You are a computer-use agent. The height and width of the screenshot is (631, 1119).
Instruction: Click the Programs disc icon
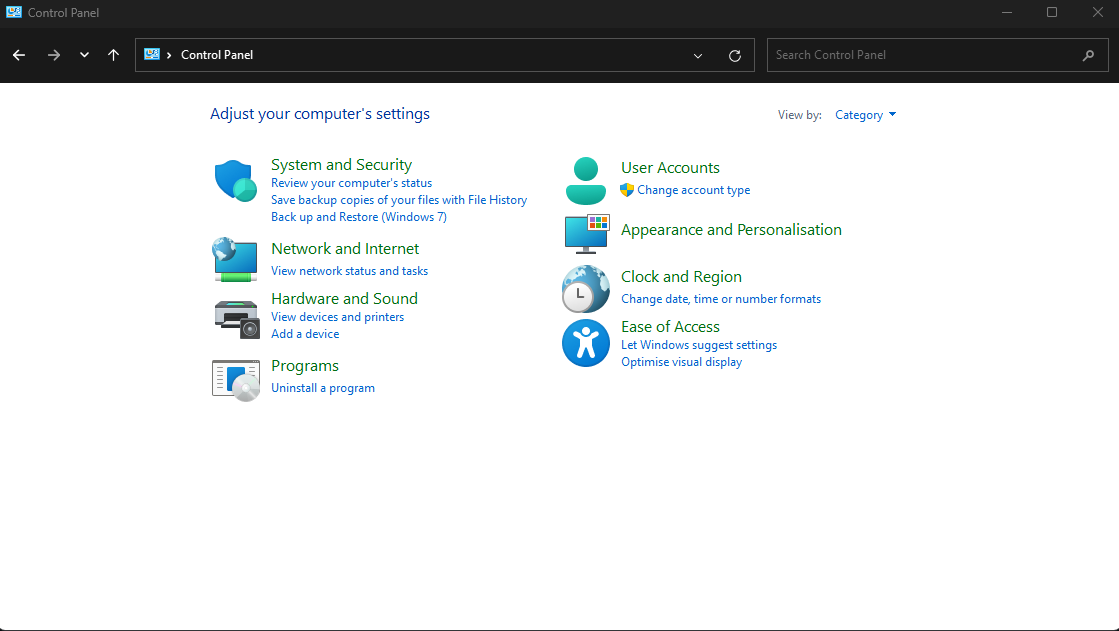pos(236,380)
